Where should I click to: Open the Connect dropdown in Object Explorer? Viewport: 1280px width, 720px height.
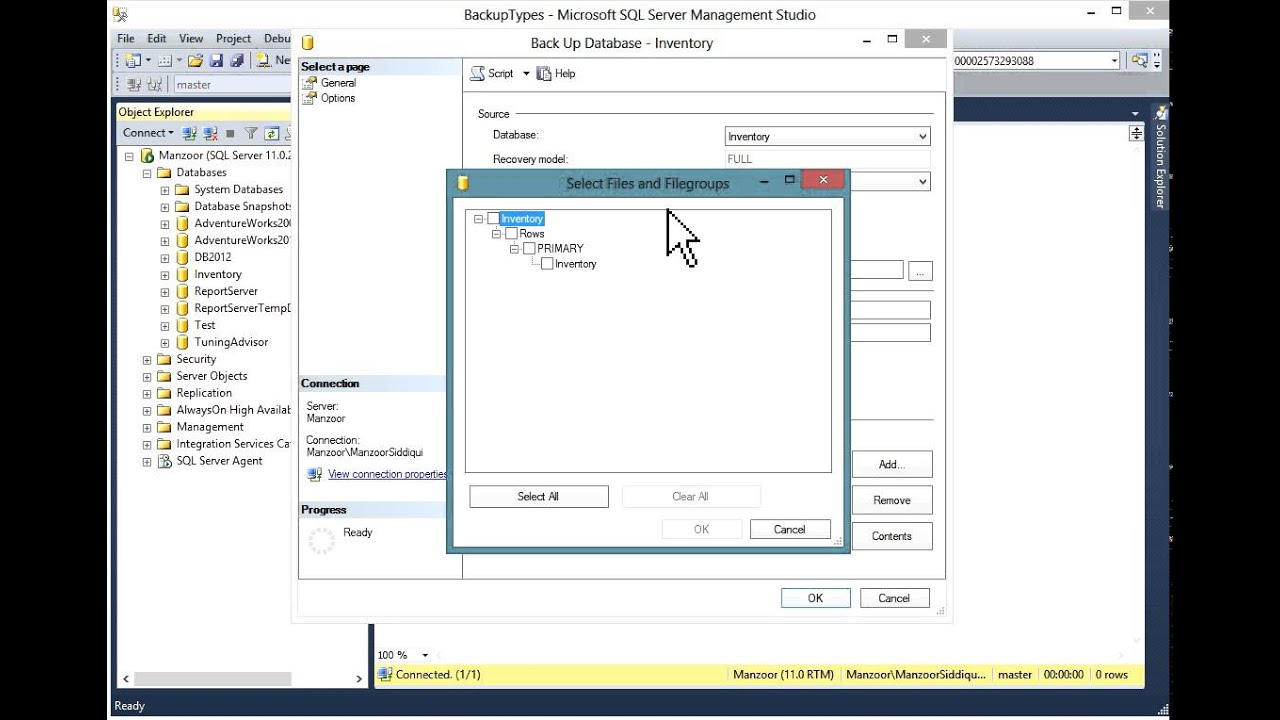[x=148, y=133]
